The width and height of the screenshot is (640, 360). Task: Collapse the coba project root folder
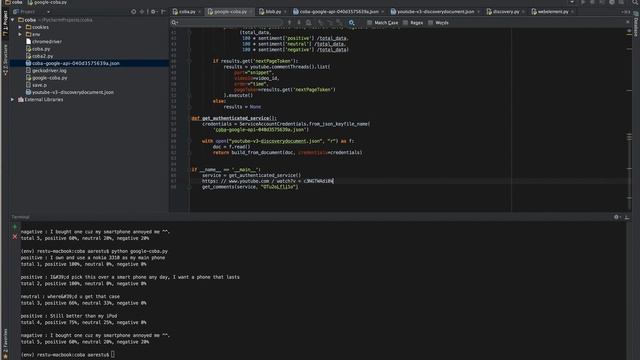[x=13, y=20]
